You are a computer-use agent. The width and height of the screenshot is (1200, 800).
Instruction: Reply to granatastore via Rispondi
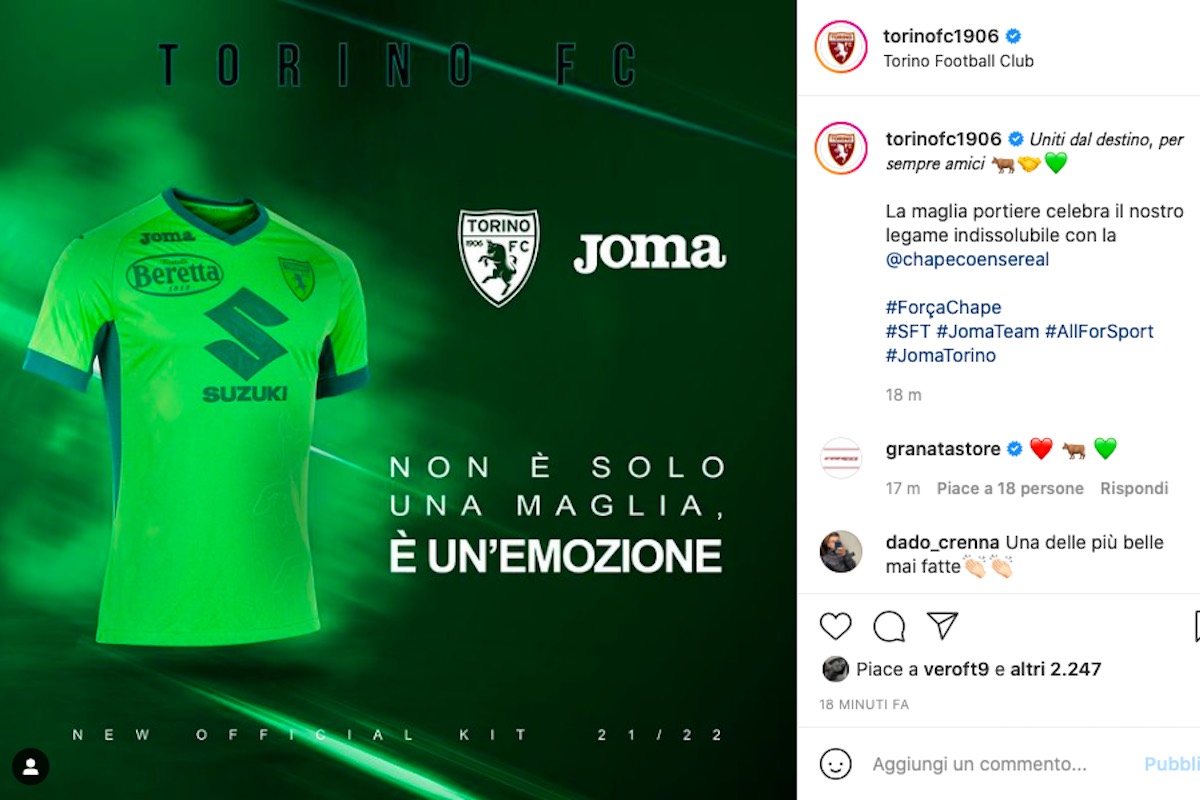pos(1134,488)
